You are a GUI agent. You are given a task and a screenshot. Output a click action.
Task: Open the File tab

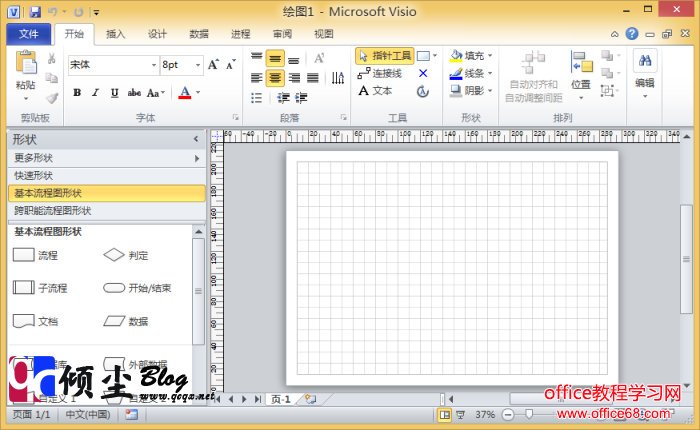pyautogui.click(x=29, y=34)
